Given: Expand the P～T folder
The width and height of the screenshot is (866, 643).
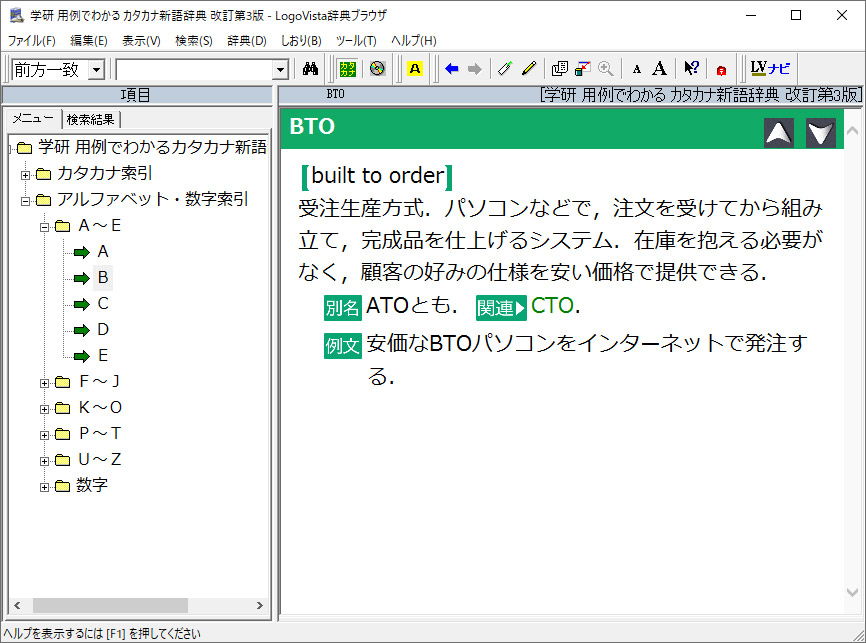Looking at the screenshot, I should pos(44,435).
